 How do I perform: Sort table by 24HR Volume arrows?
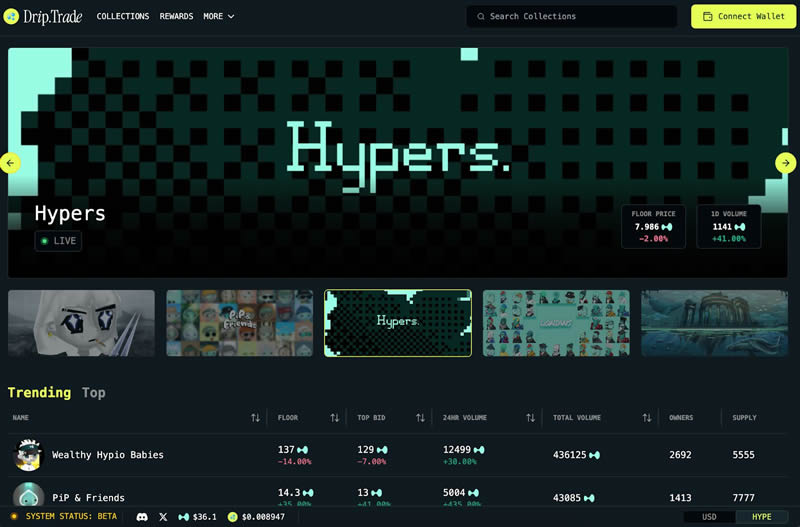pos(530,418)
